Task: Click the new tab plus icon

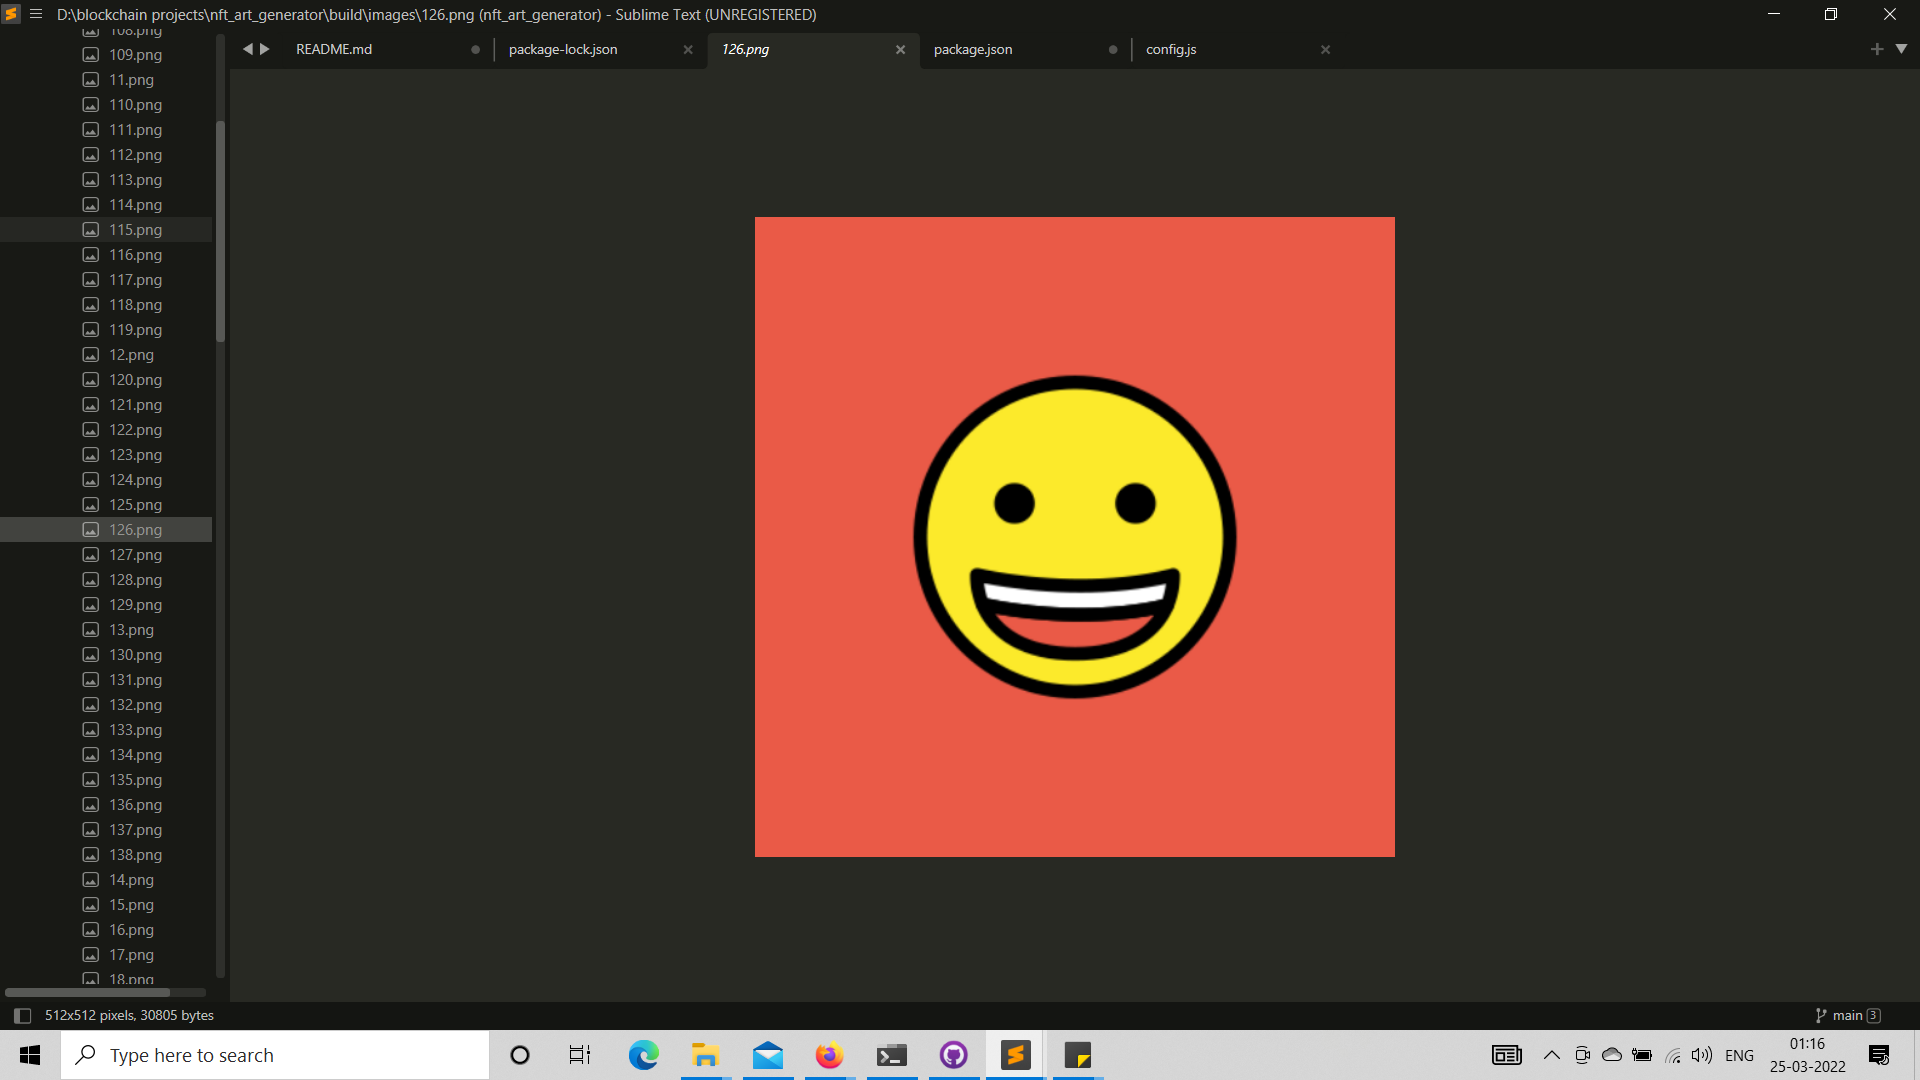Action: click(1876, 49)
